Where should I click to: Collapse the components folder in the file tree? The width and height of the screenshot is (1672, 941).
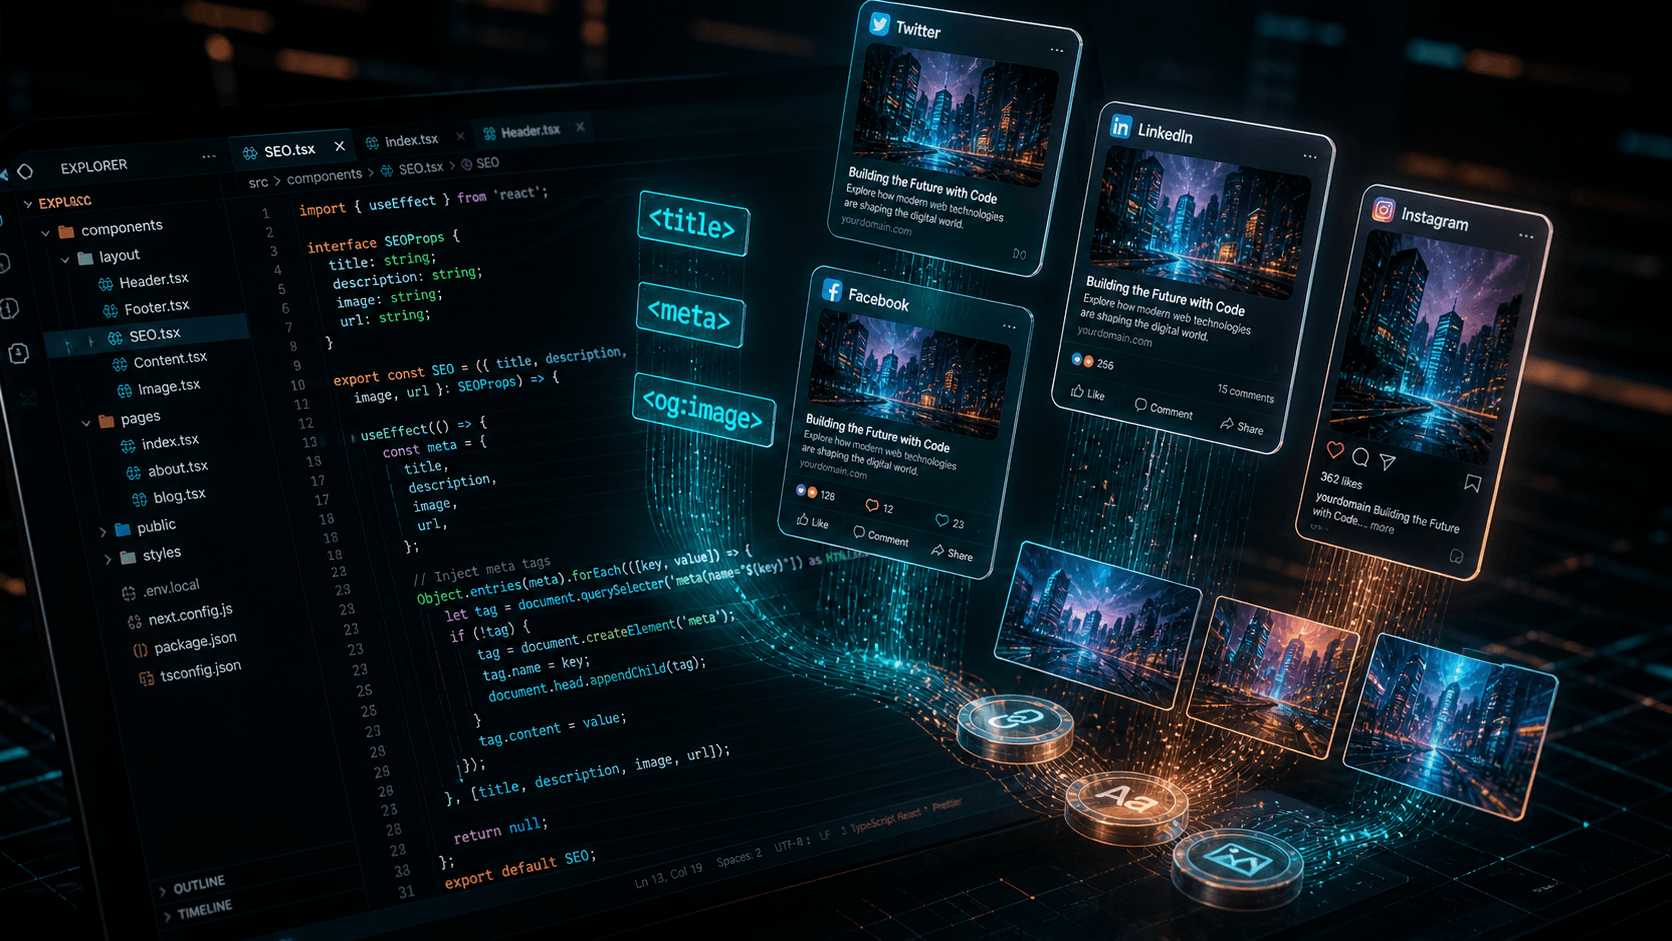[x=45, y=232]
